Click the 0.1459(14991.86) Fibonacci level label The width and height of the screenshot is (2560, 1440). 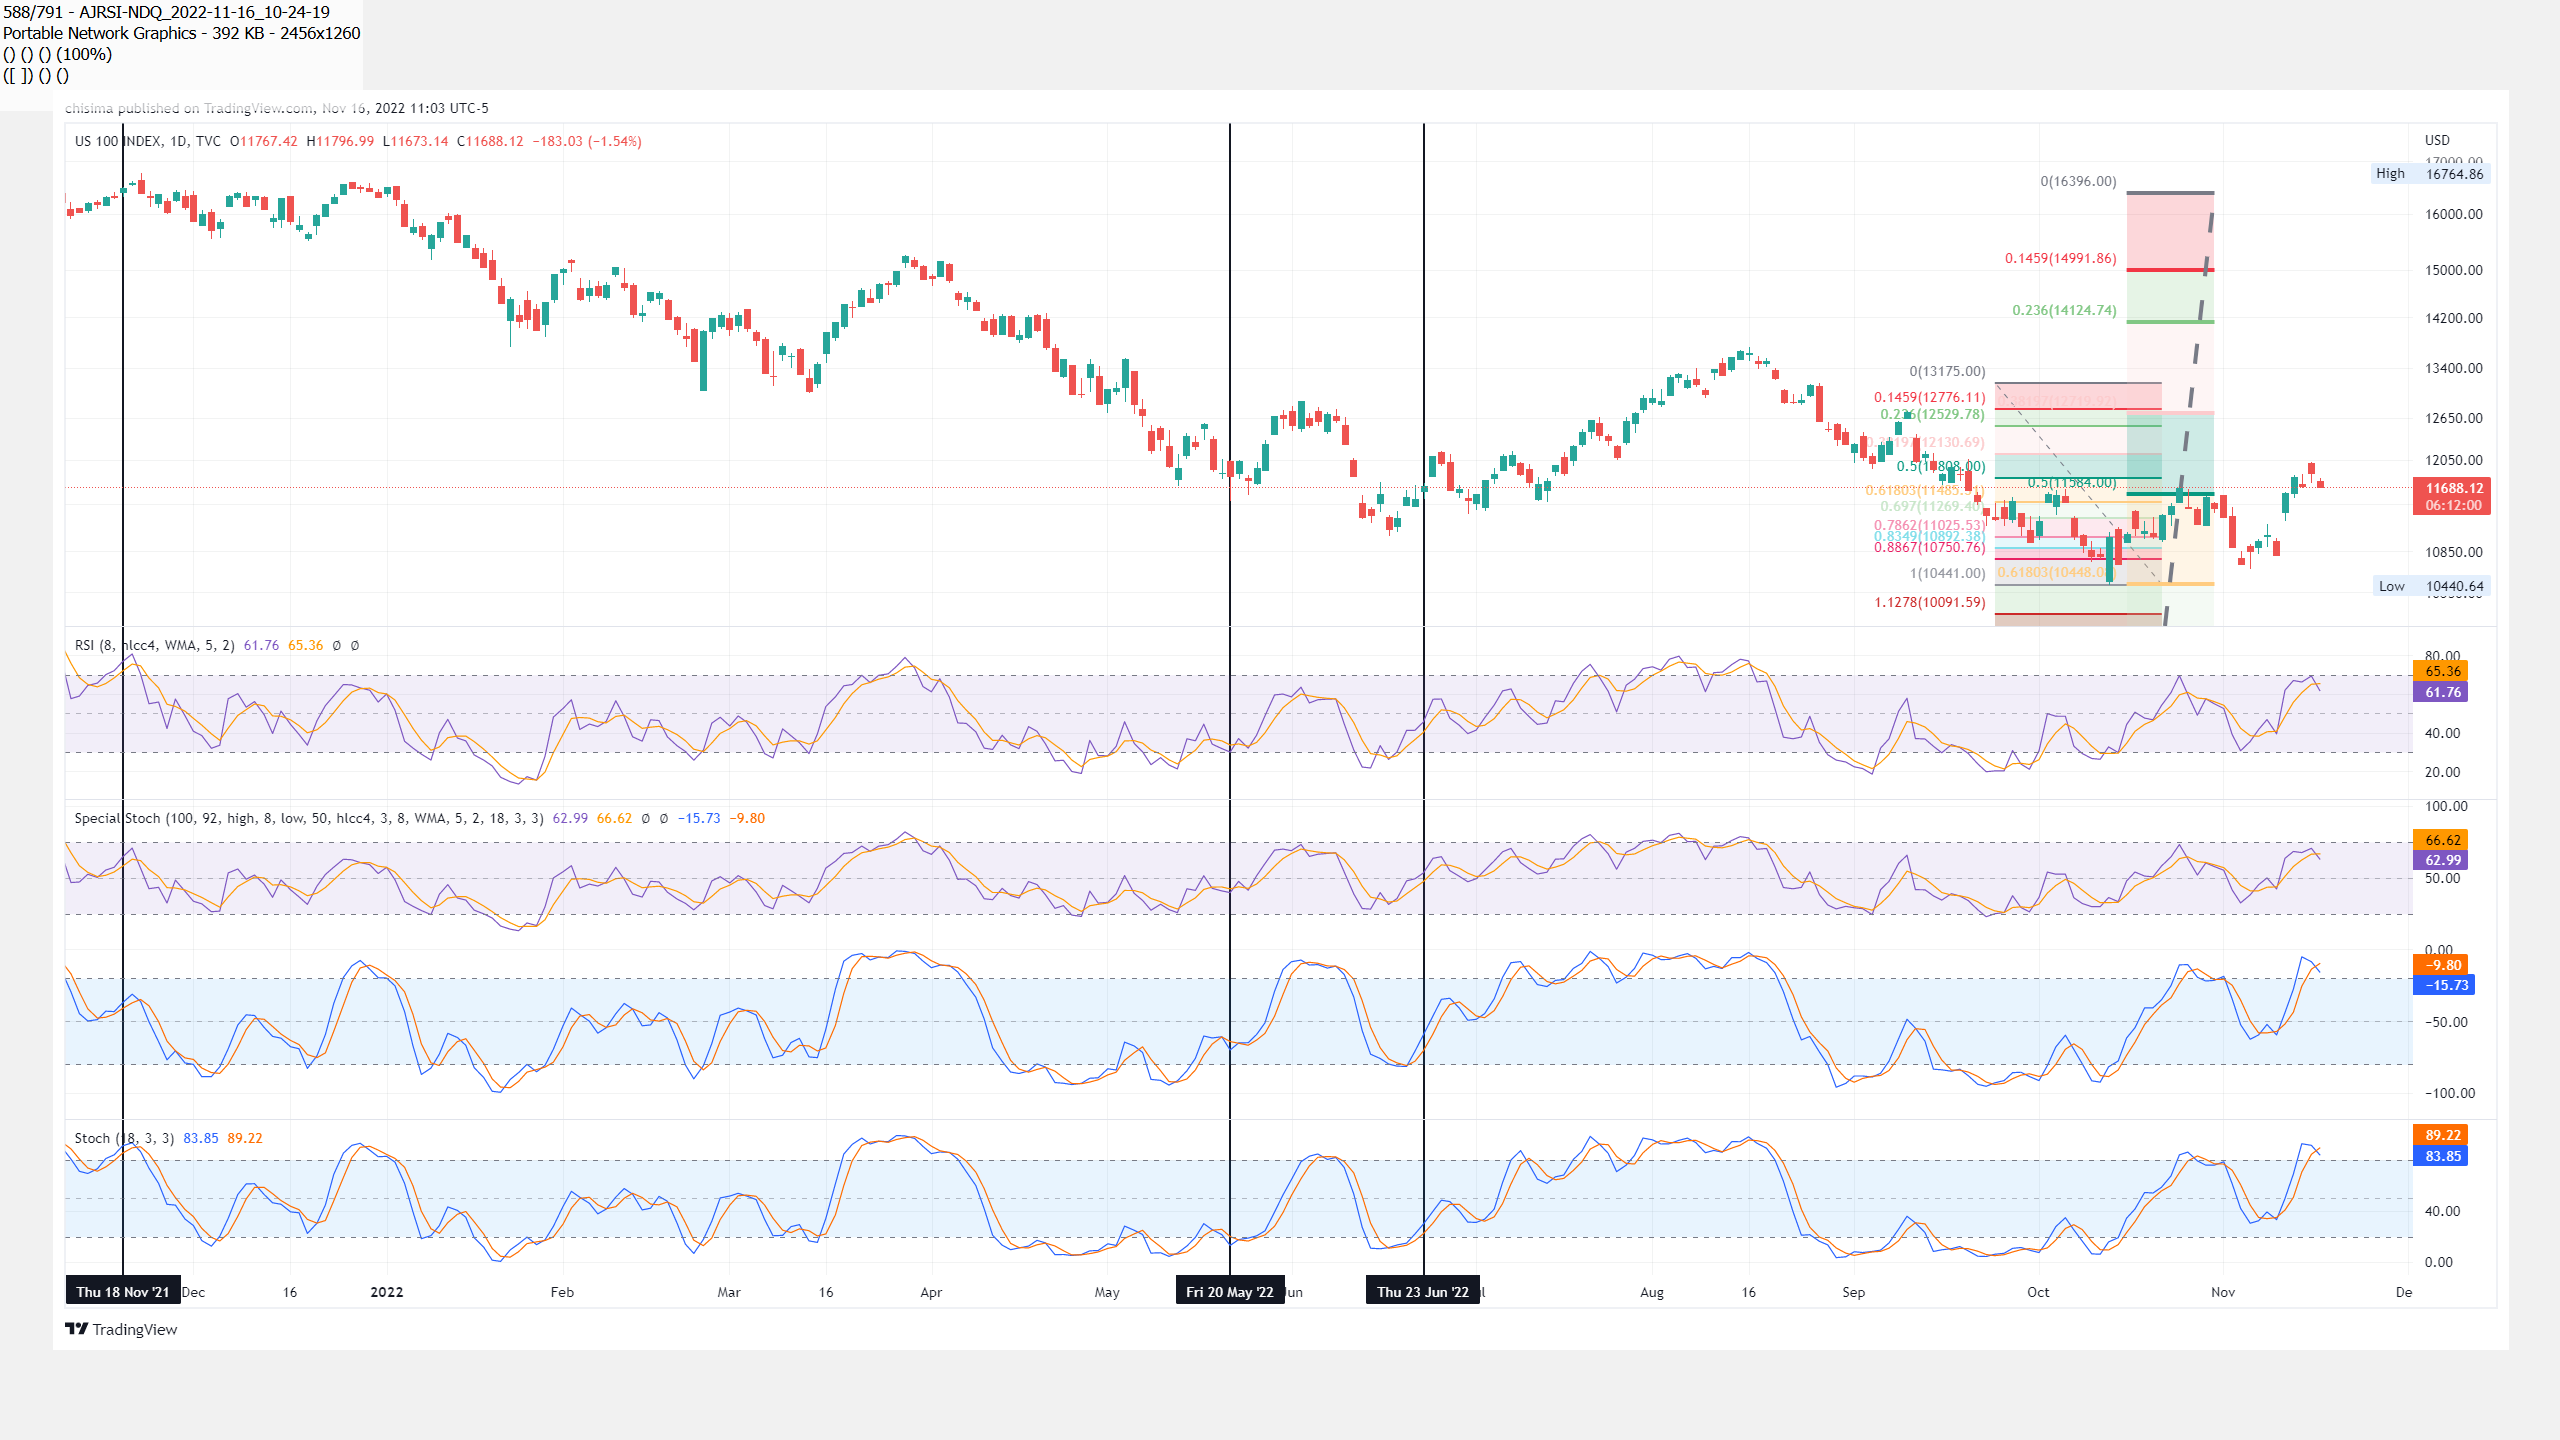click(2060, 258)
